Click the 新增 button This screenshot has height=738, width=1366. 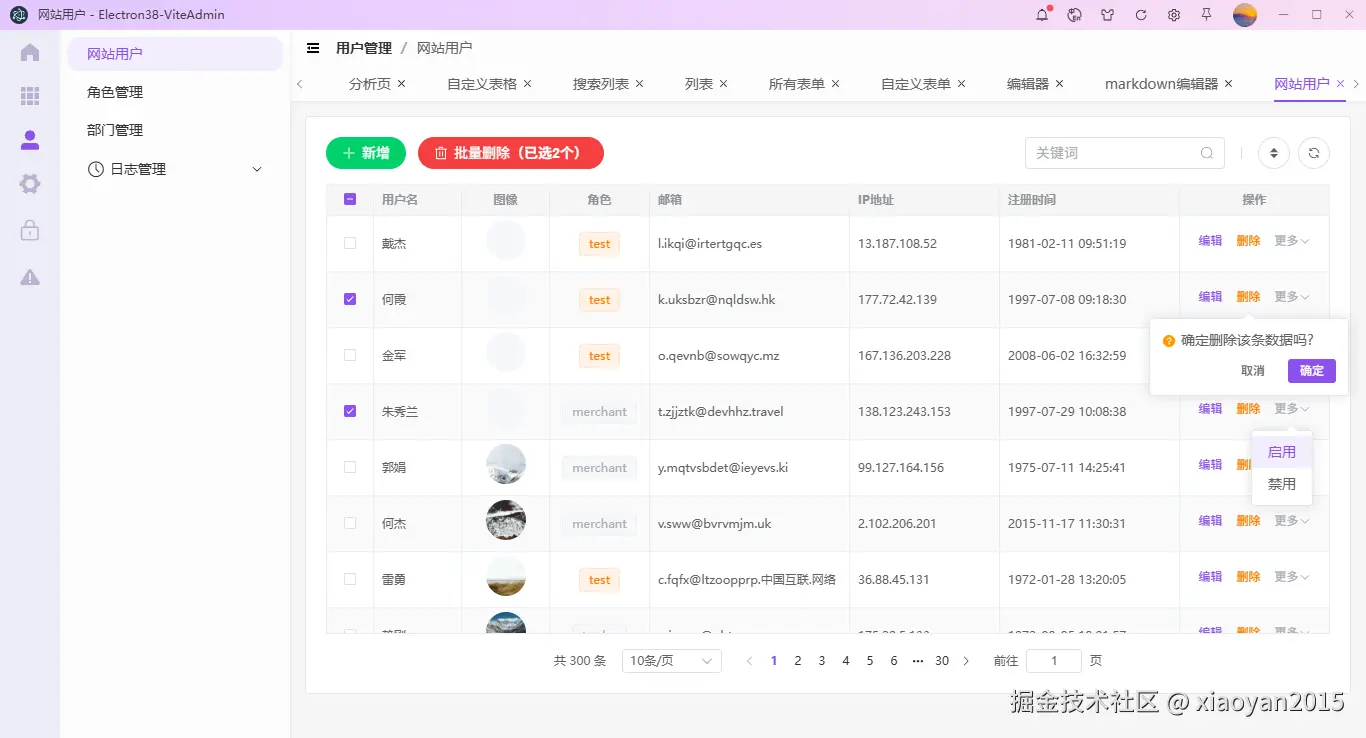click(x=366, y=152)
